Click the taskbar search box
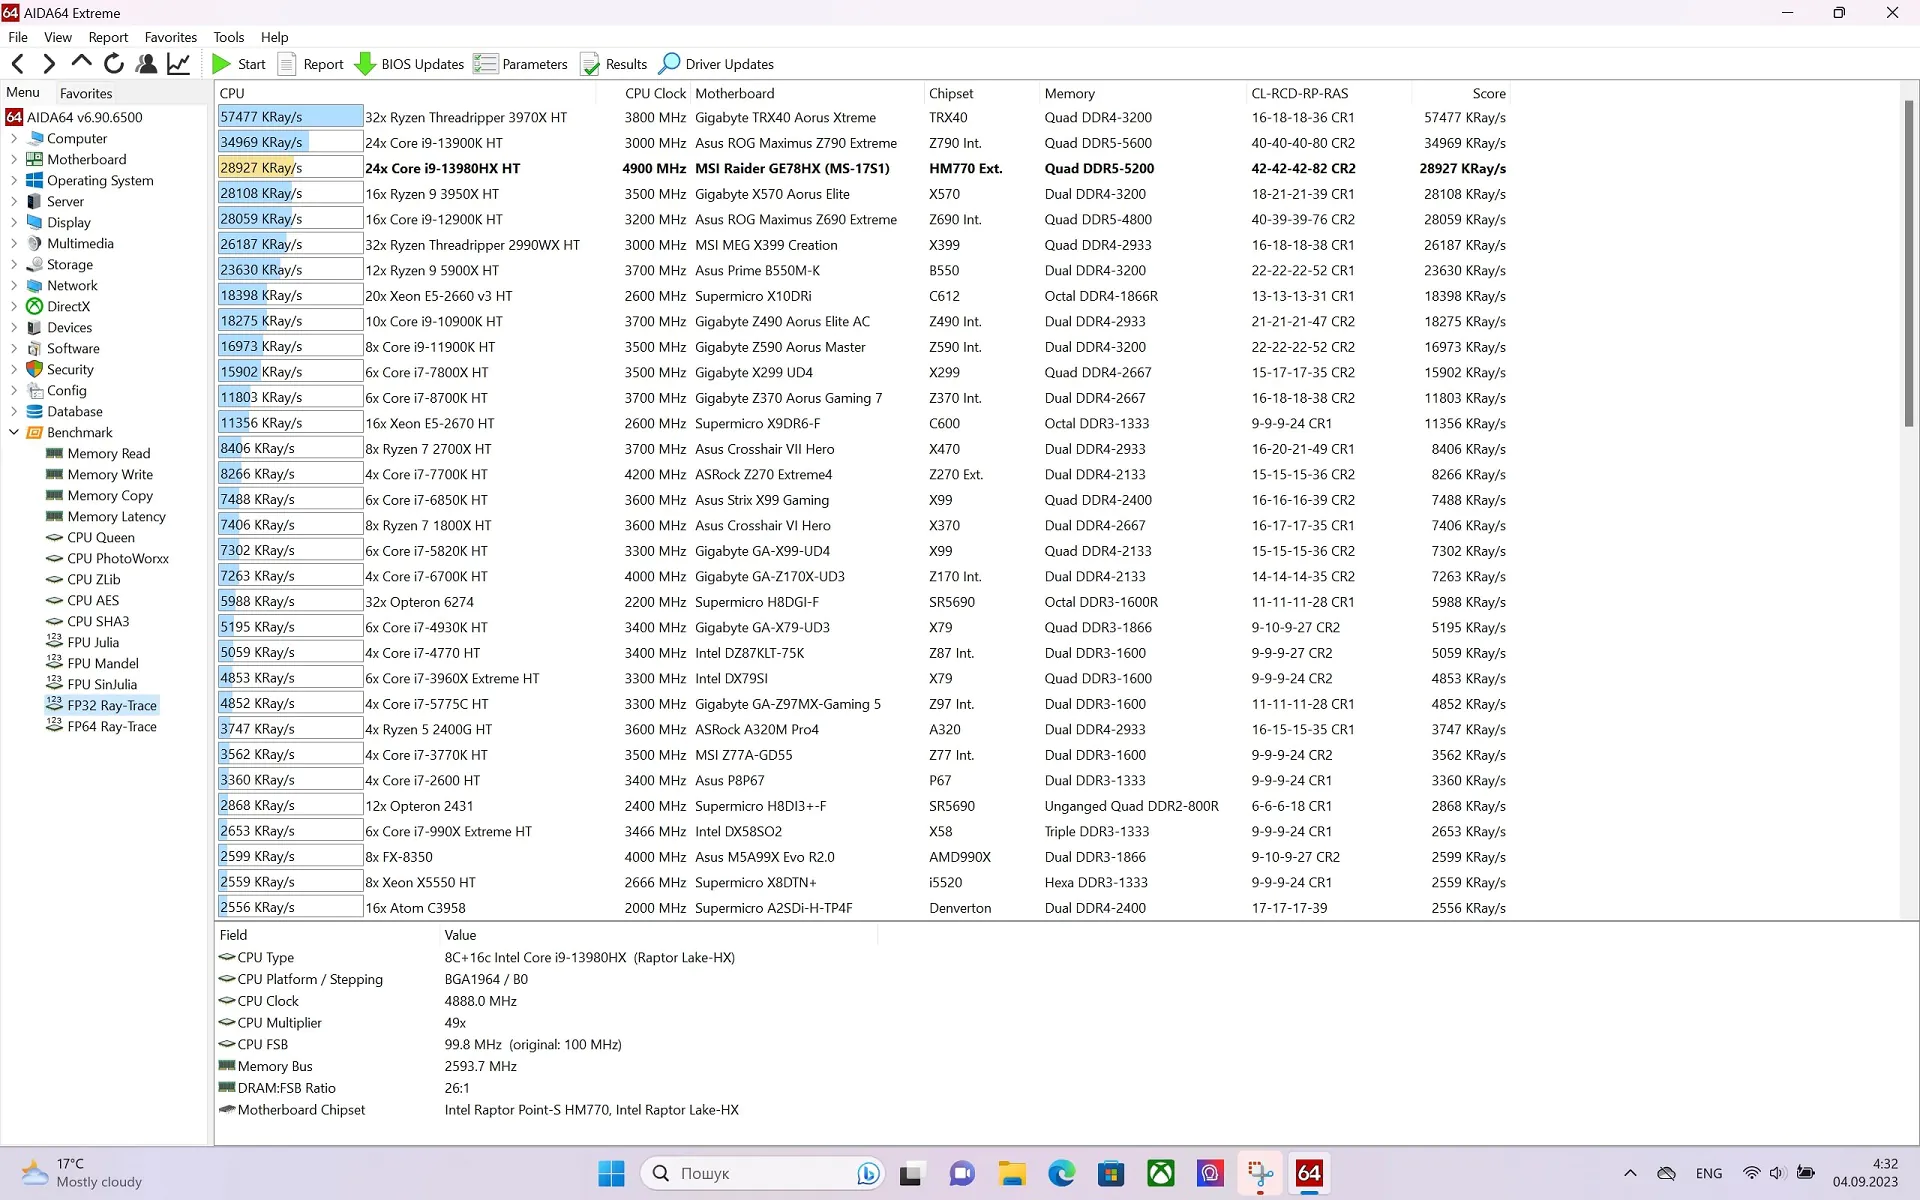The height and width of the screenshot is (1200, 1920). (763, 1173)
